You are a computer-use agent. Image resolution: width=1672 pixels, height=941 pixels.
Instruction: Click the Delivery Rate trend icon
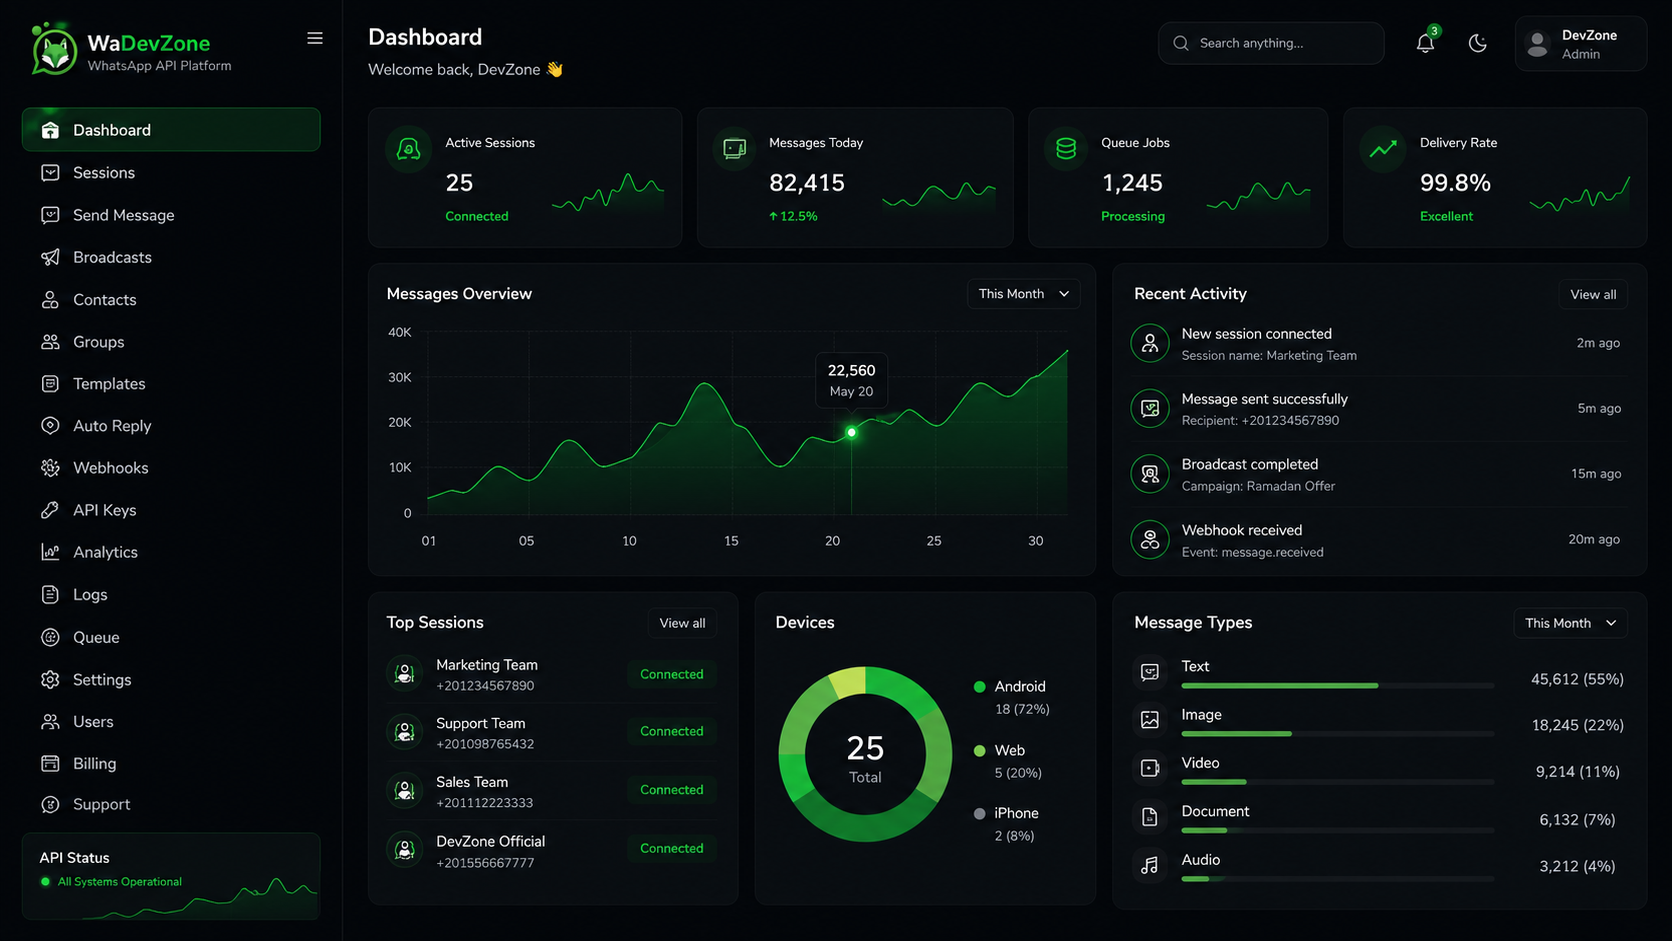coord(1383,149)
